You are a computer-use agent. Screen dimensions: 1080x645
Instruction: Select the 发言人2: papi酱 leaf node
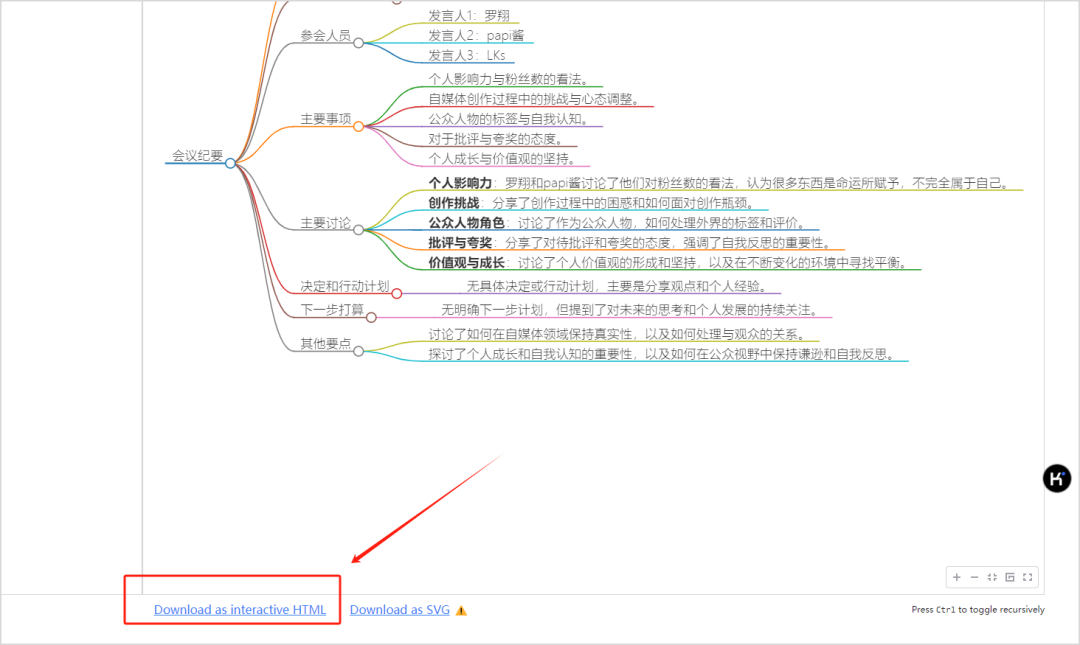pyautogui.click(x=476, y=35)
